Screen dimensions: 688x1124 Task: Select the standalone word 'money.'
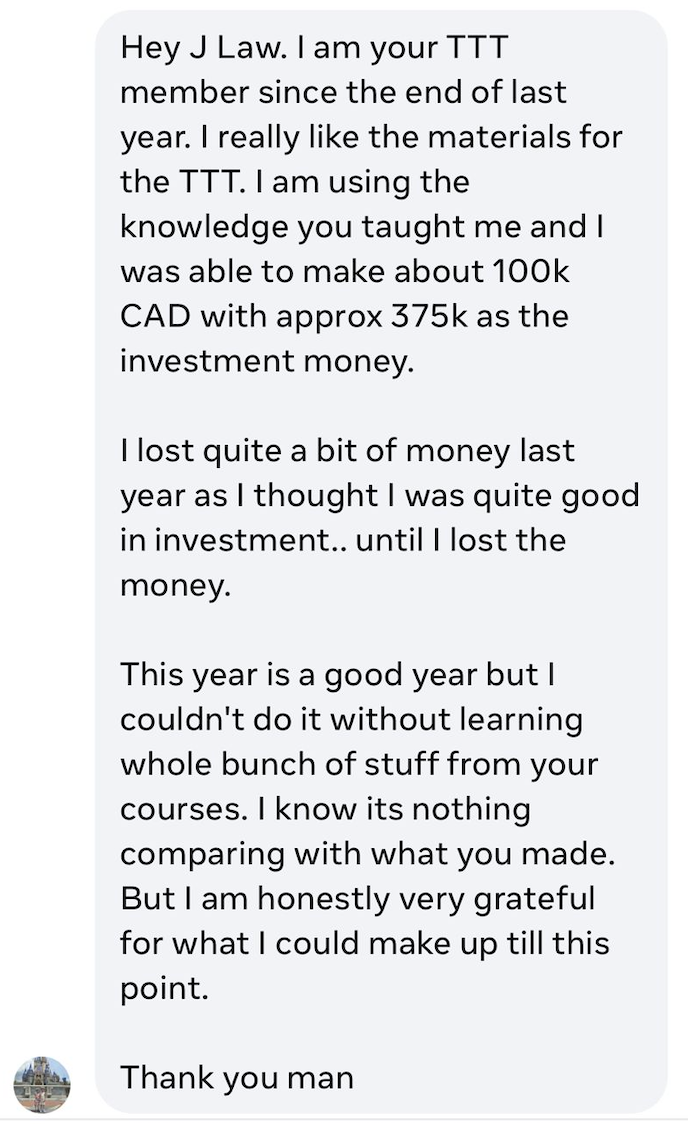[x=176, y=585]
